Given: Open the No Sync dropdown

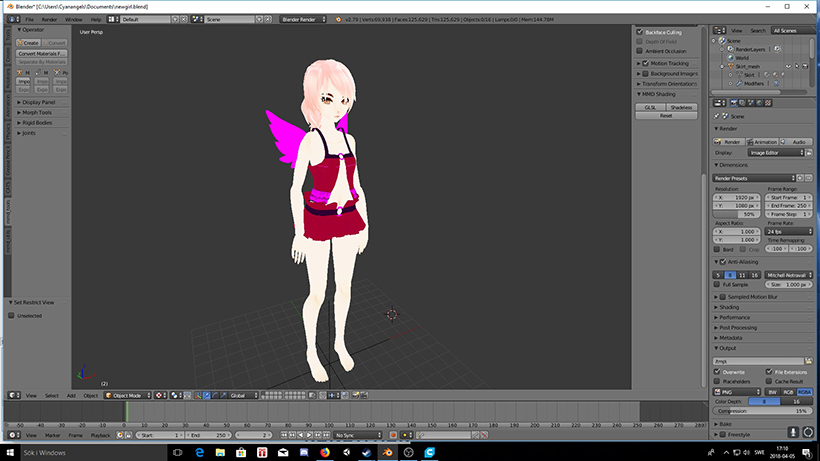Looking at the screenshot, I should [x=358, y=435].
